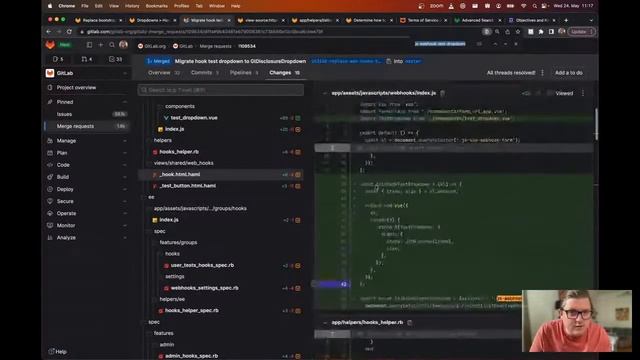Open pinned Merge requests link
This screenshot has width=640, height=360.
(x=87, y=126)
